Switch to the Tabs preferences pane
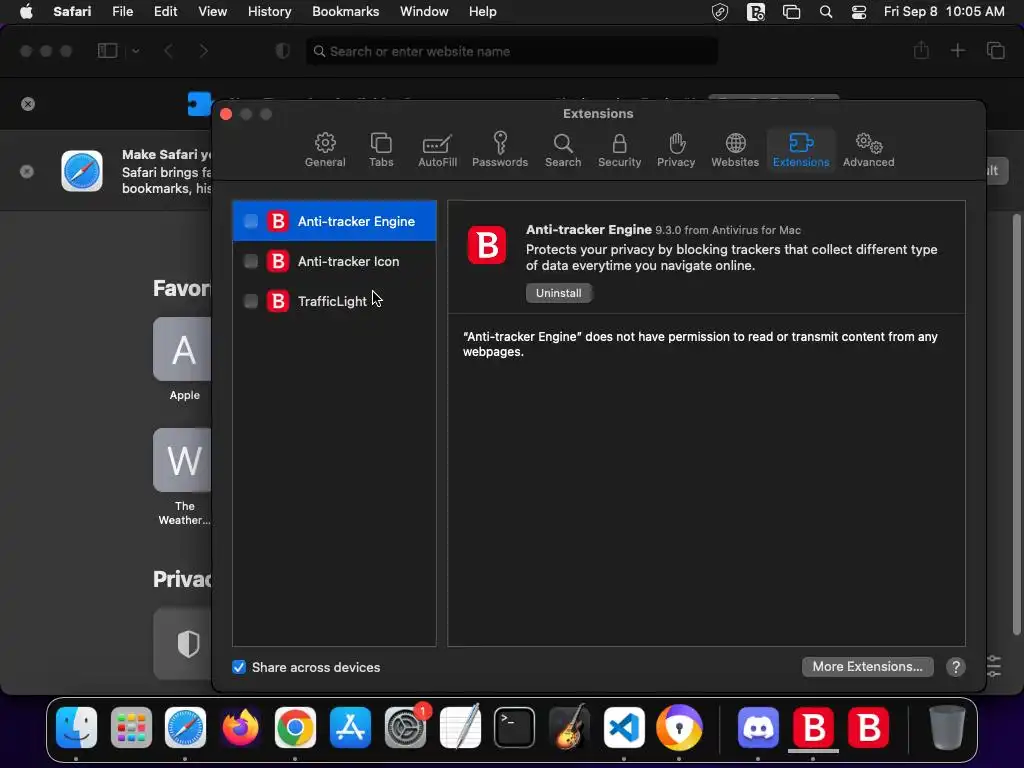Screen dimensions: 1024x768 coord(381,150)
